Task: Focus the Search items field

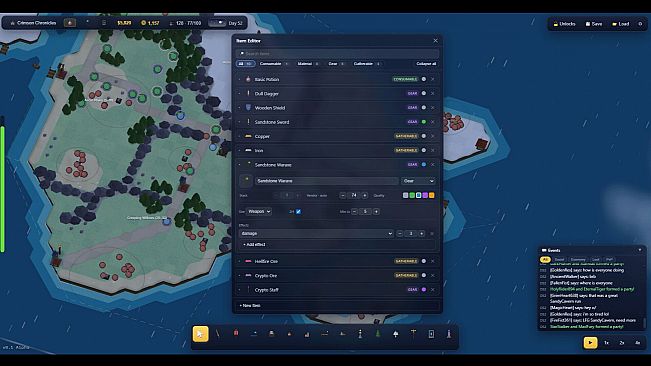Action: coord(337,54)
